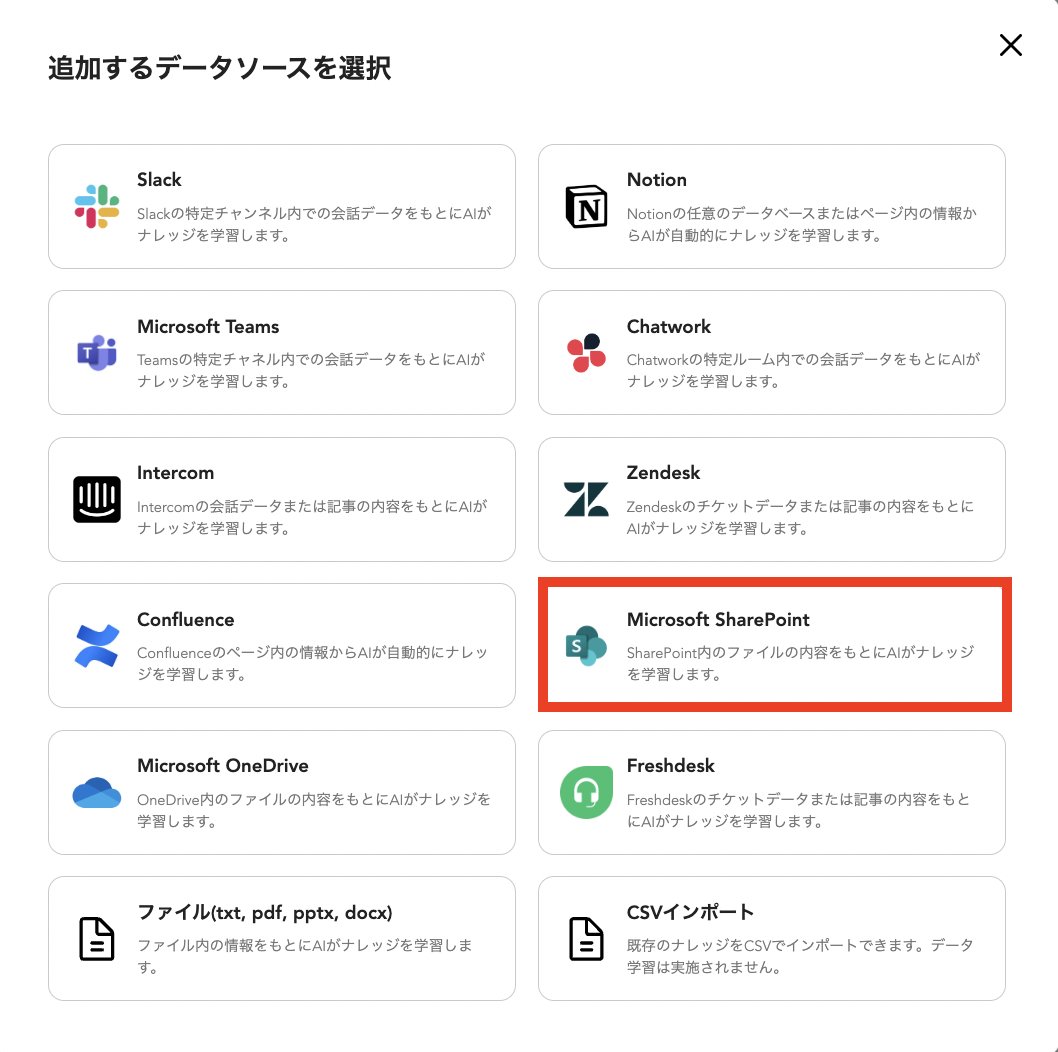Choose the CSVインポート title
Screen dimensions: 1058x1052
click(x=690, y=912)
